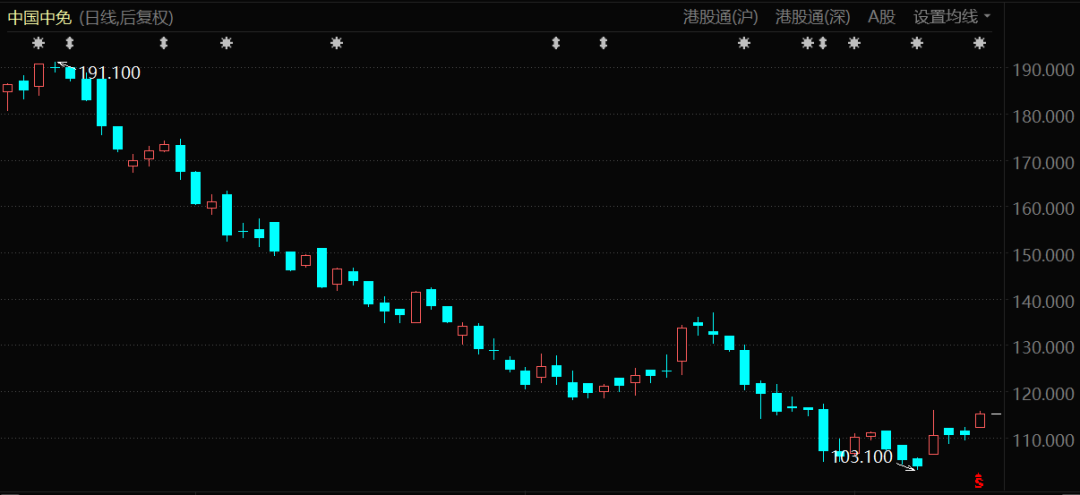Click the lowest cyan candle marked by the 103.100 arrow
Image resolution: width=1080 pixels, height=495 pixels.
917,463
